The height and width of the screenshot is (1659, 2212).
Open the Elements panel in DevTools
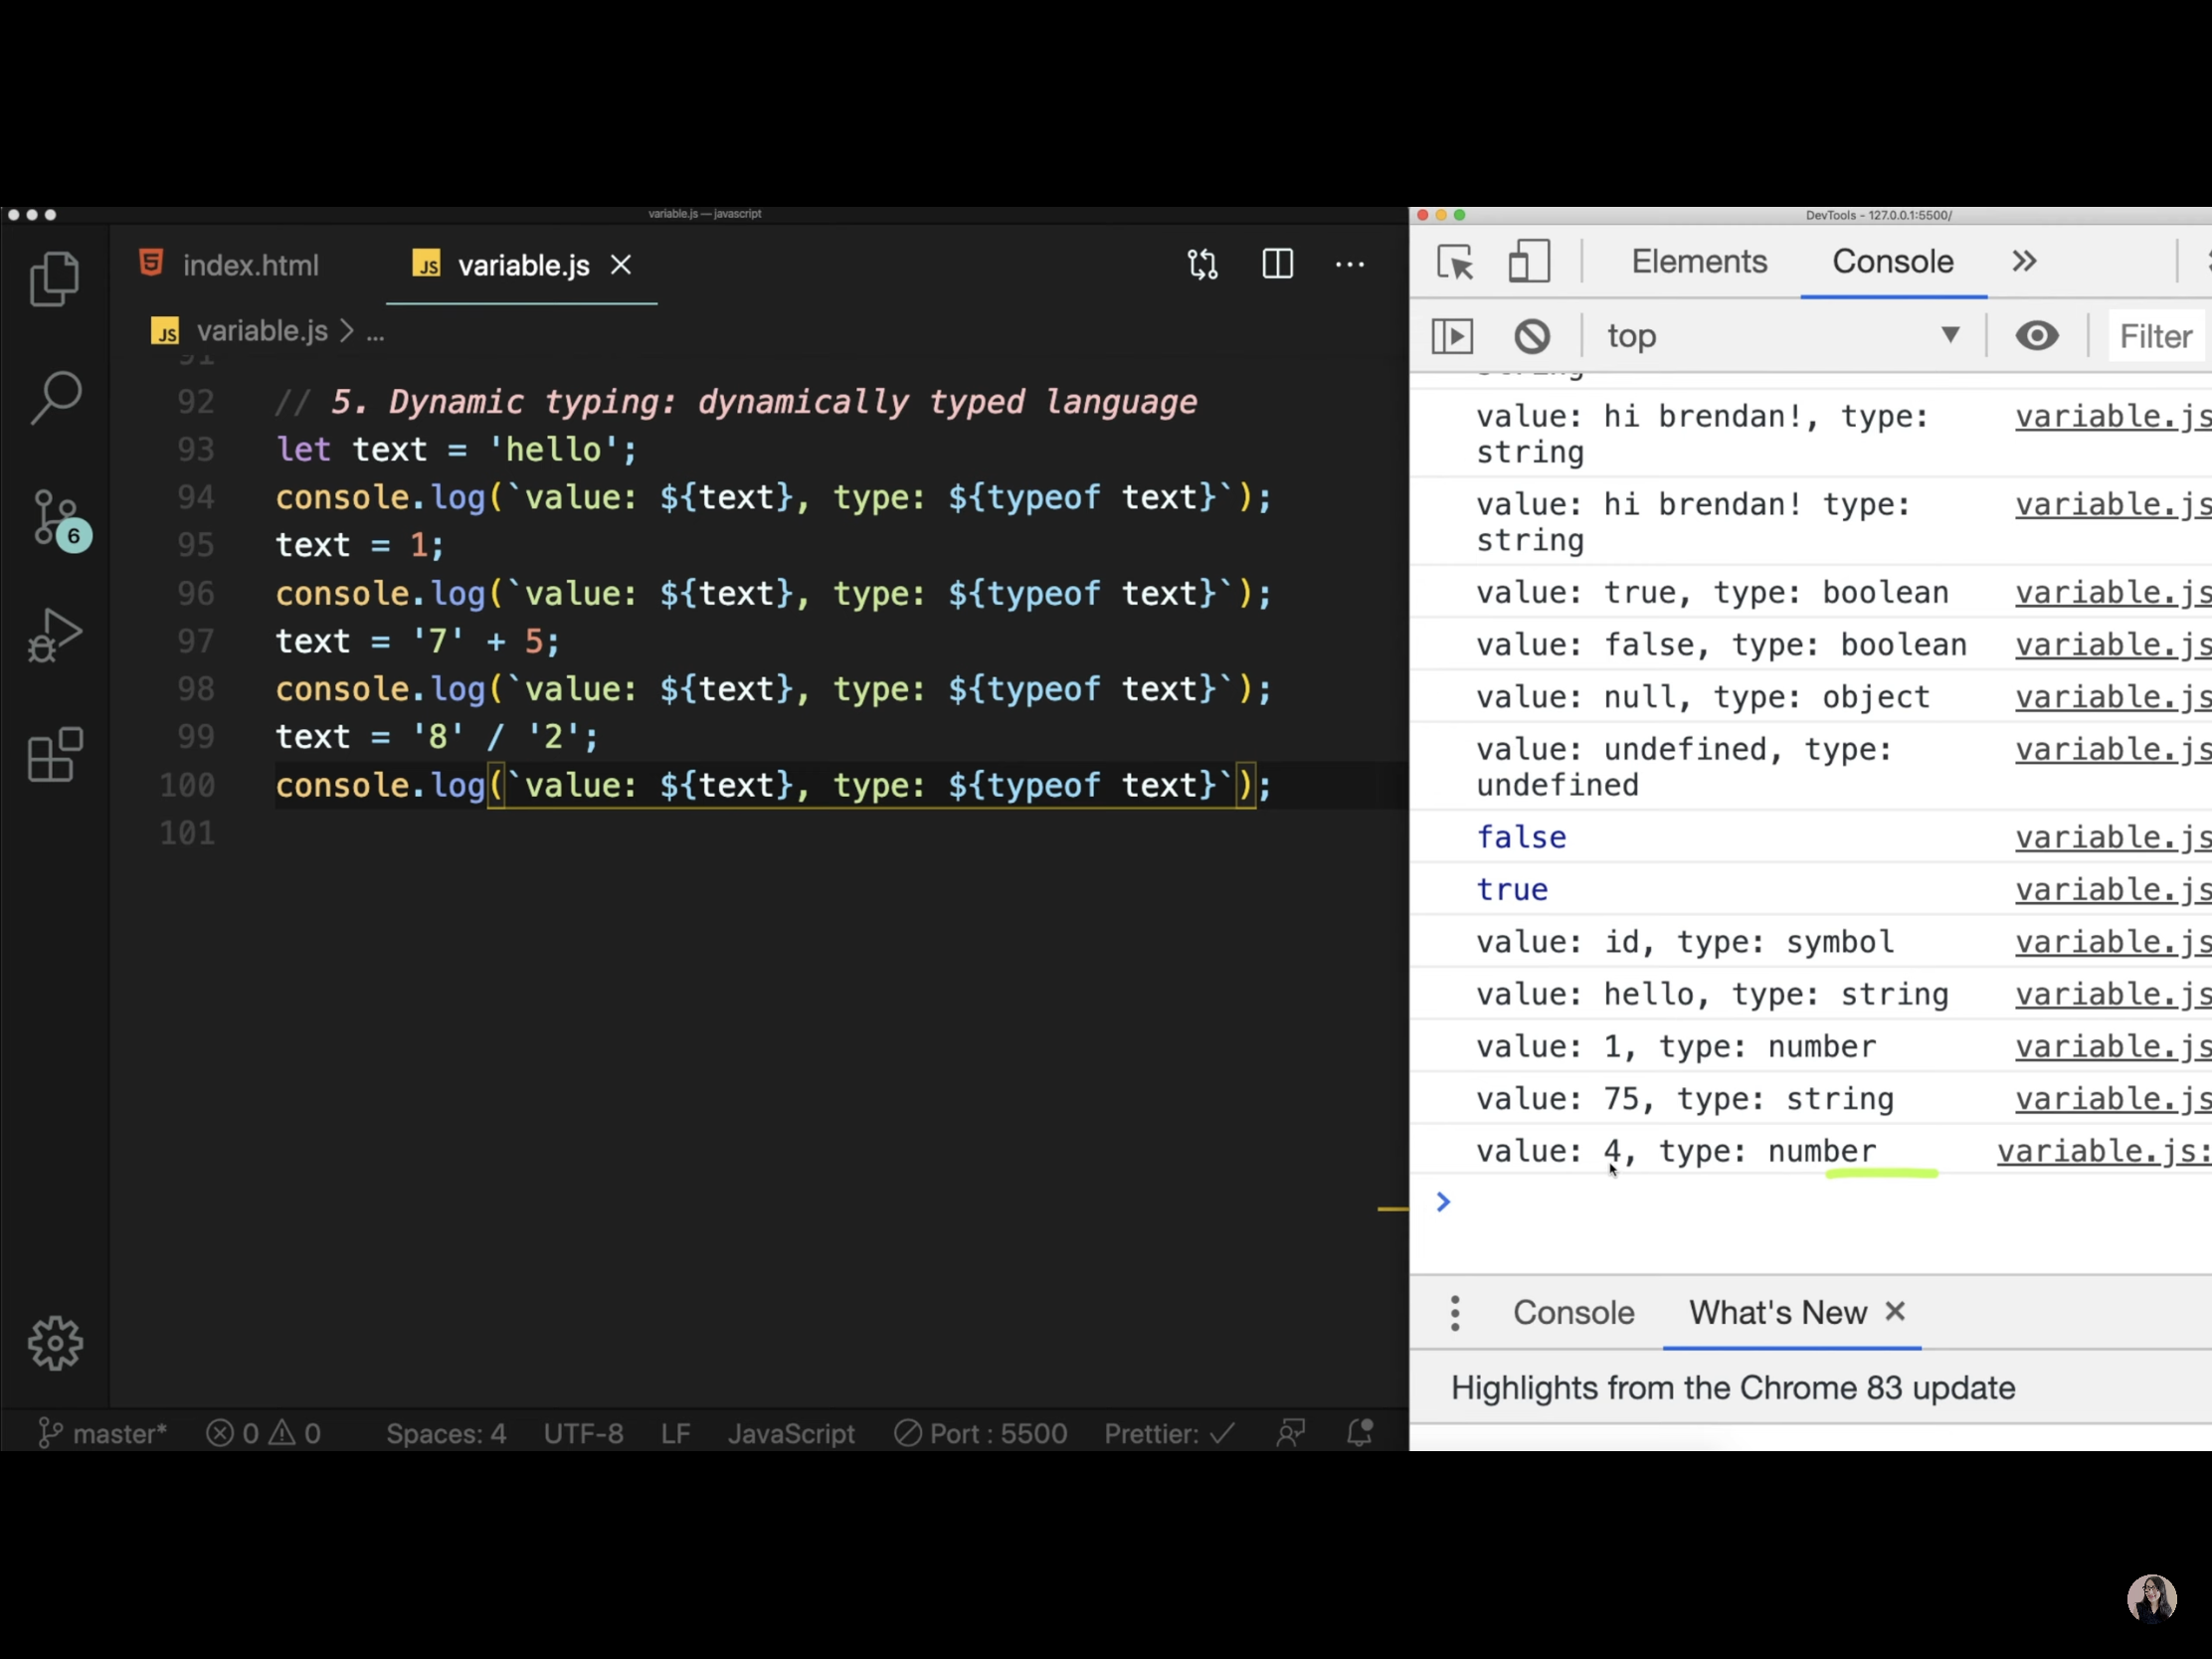pos(1698,261)
